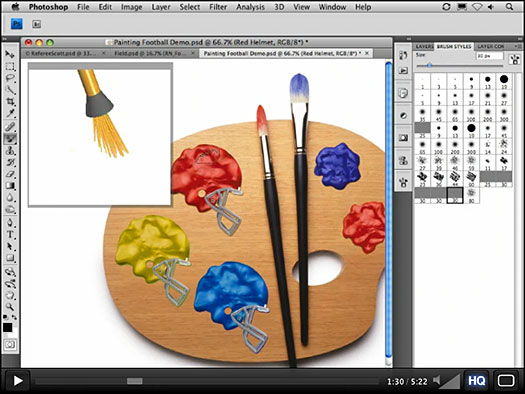Open the Layers panel tab
The width and height of the screenshot is (525, 394).
[x=424, y=46]
